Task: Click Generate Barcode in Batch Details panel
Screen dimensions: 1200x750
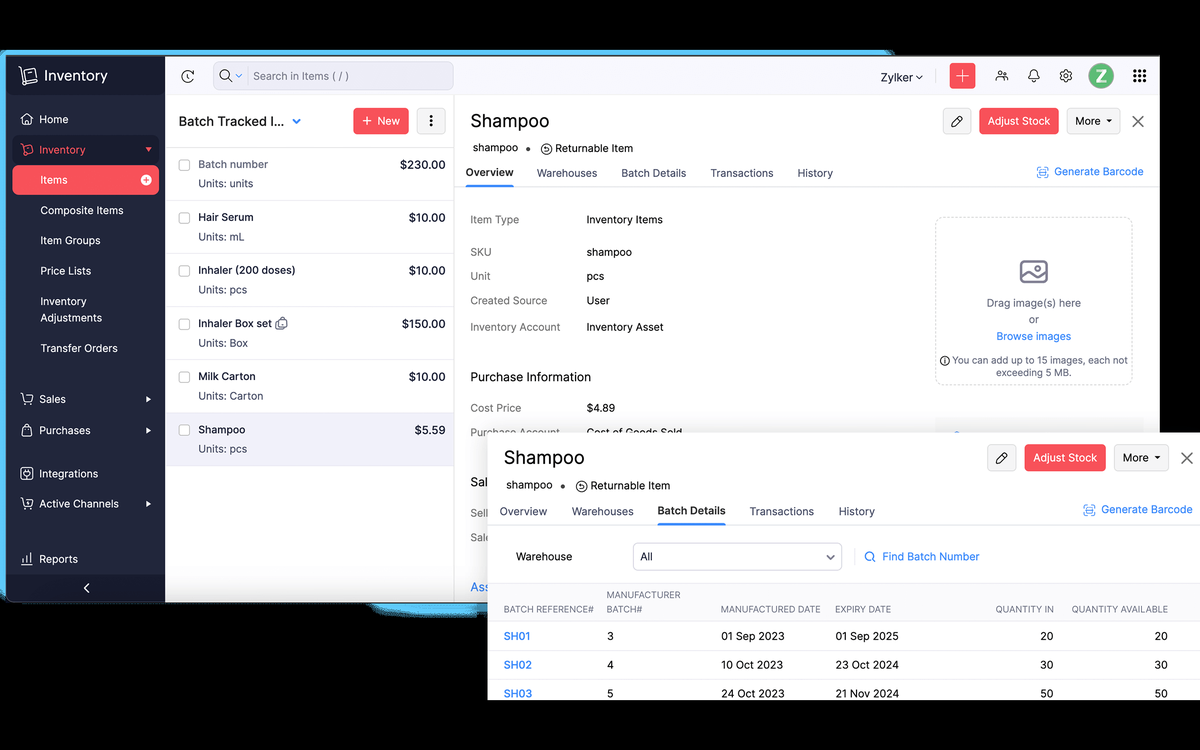Action: pos(1137,510)
